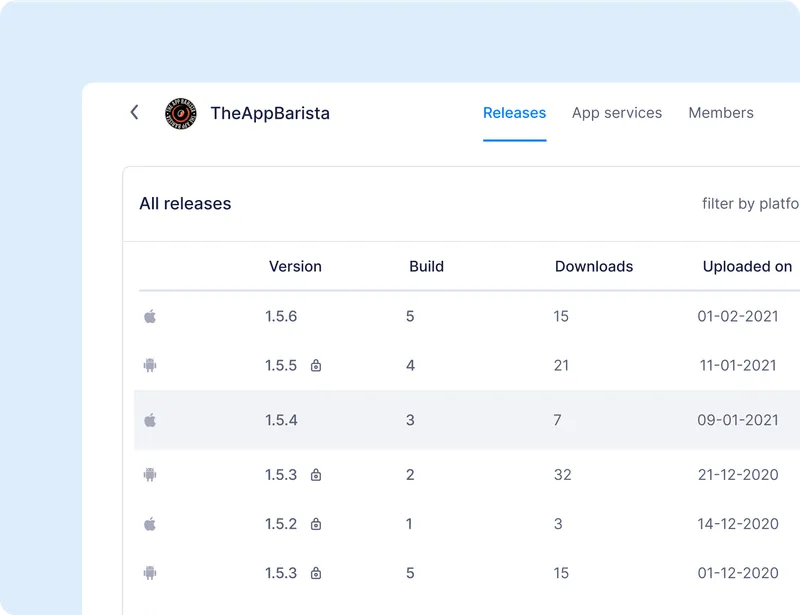Click upload date 01-12-2020

(738, 573)
